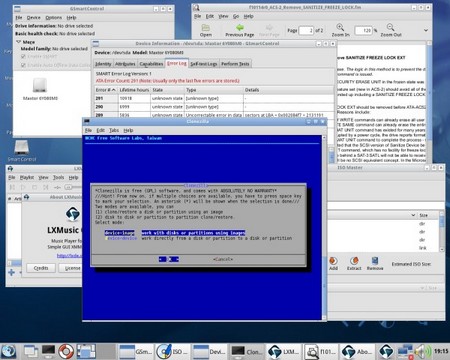Open Tabs menu in Clonezilla terminal

coord(114,130)
